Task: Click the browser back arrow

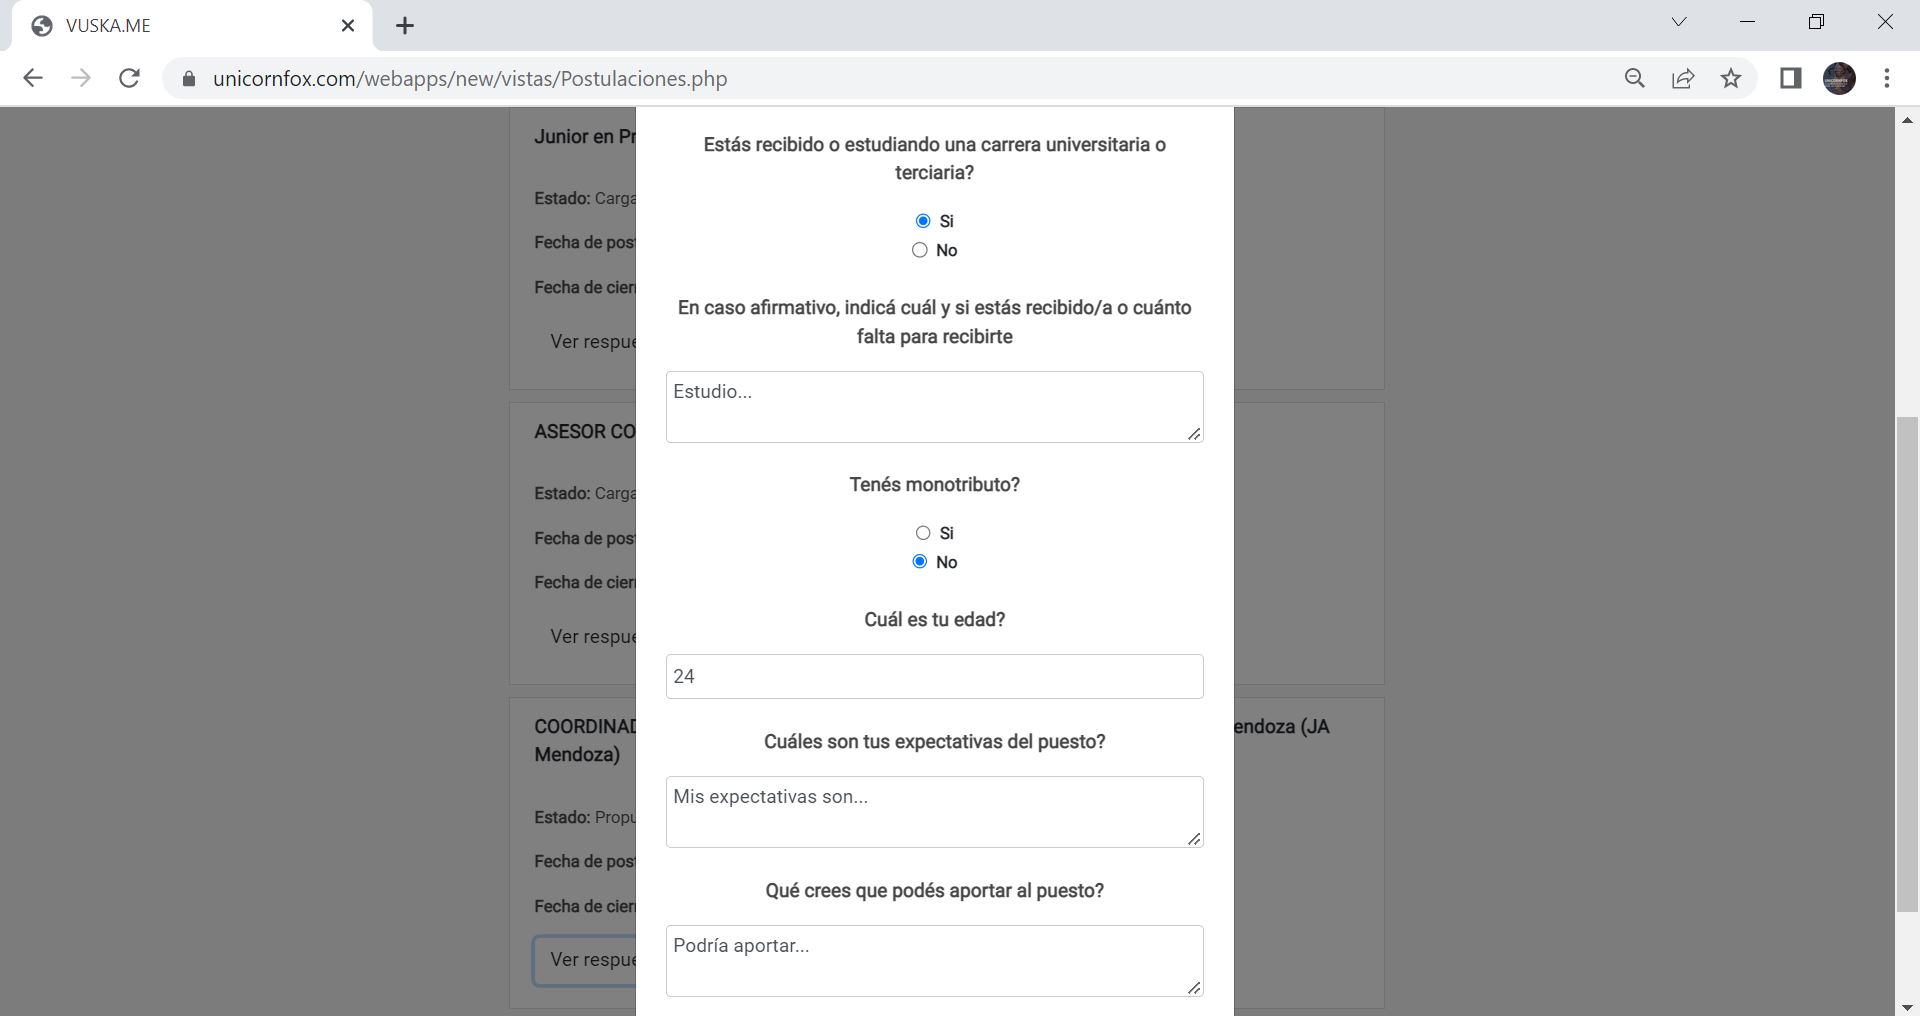Action: click(33, 78)
